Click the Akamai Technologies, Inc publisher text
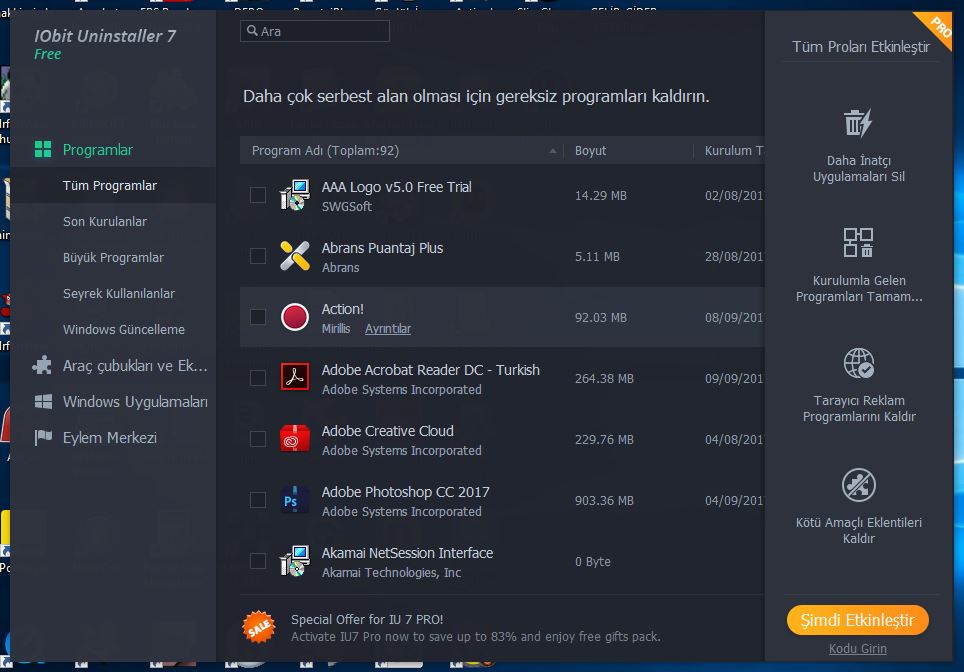Viewport: 964px width, 672px height. click(391, 572)
